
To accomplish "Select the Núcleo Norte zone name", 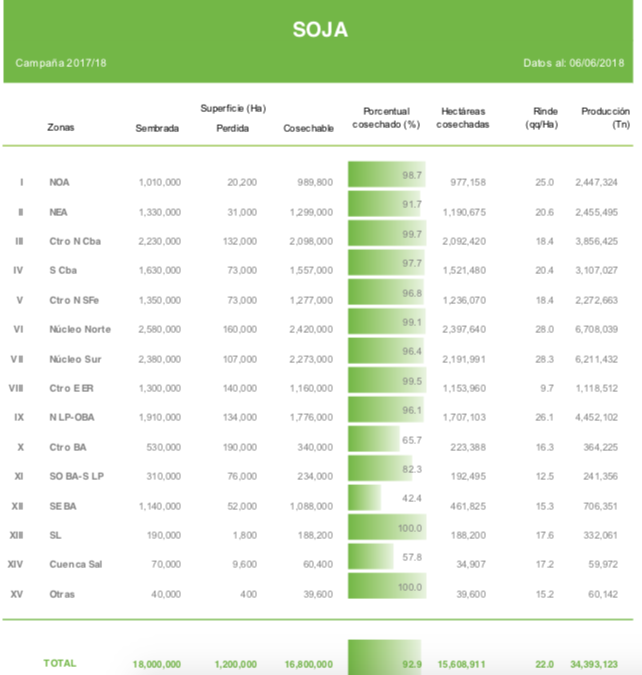I will coord(80,329).
